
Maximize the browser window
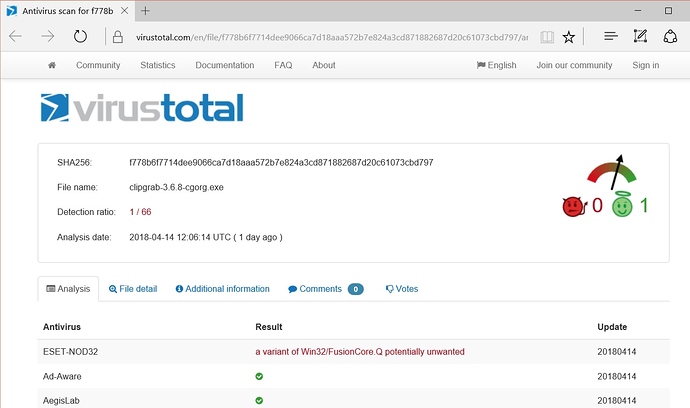668,11
